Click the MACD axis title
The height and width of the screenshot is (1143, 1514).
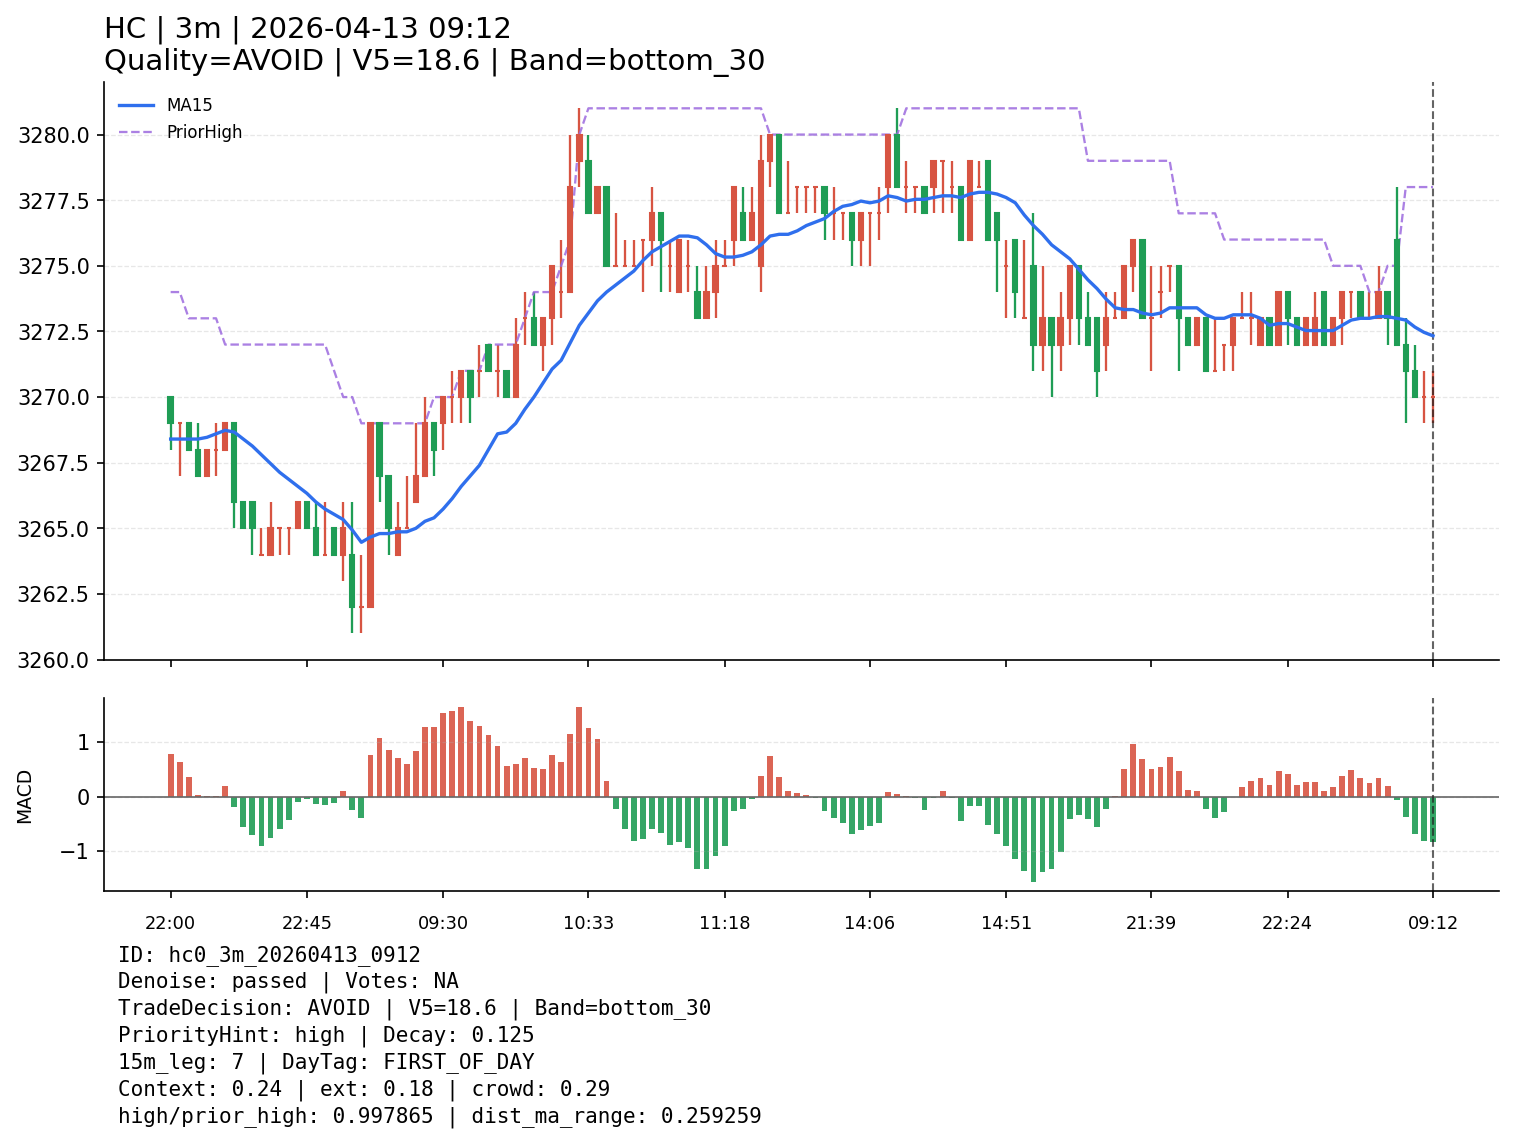coord(25,796)
